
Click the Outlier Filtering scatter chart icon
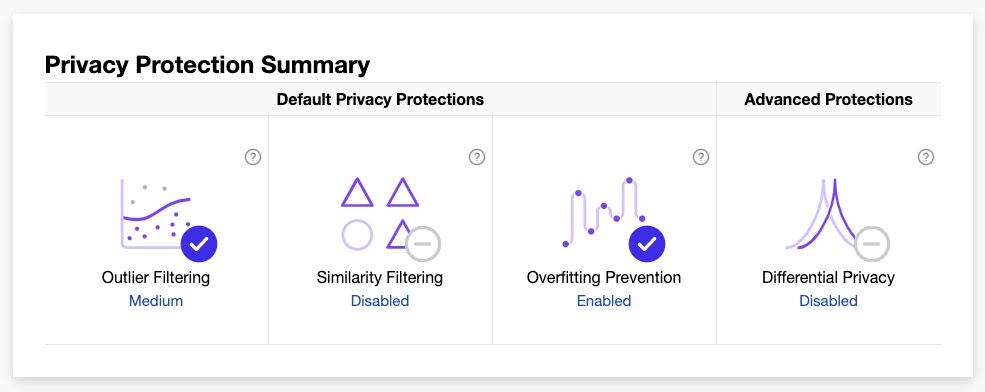156,214
